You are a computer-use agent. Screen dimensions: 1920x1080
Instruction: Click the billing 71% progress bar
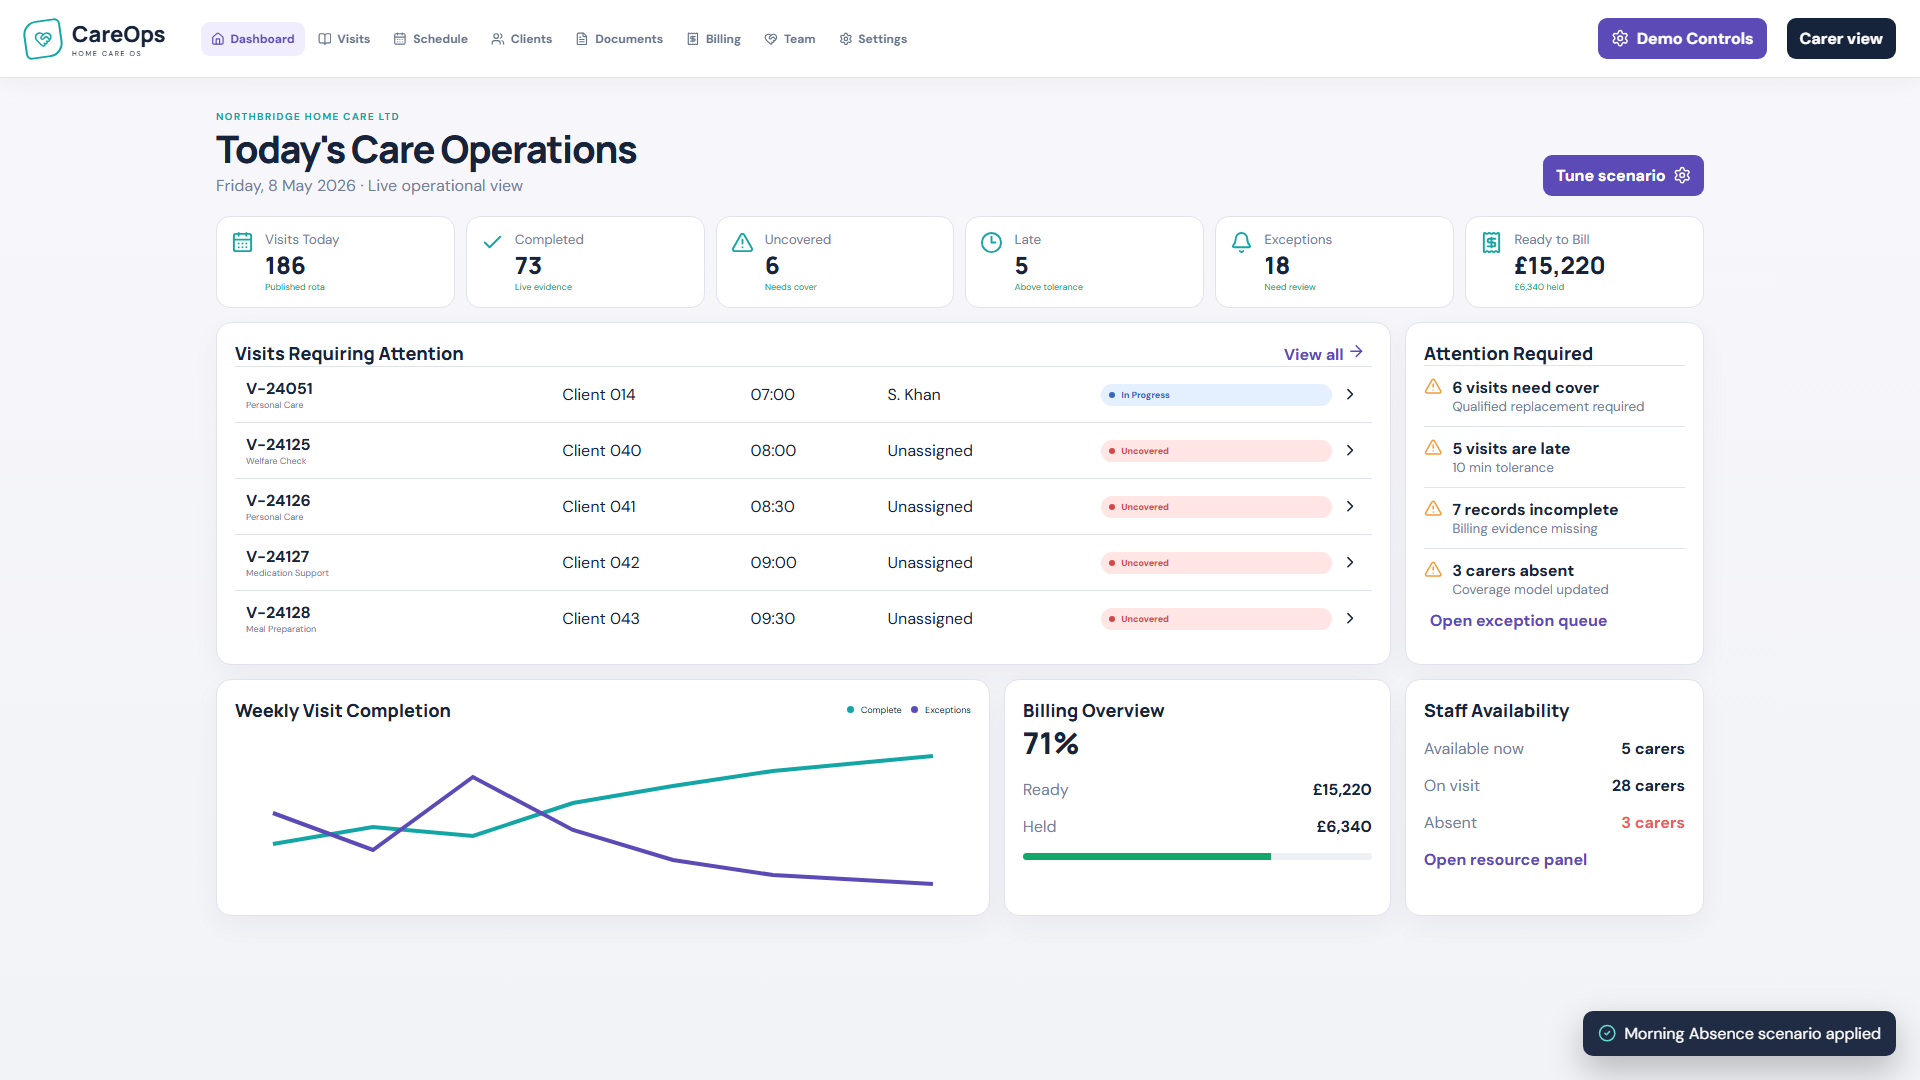(1197, 856)
